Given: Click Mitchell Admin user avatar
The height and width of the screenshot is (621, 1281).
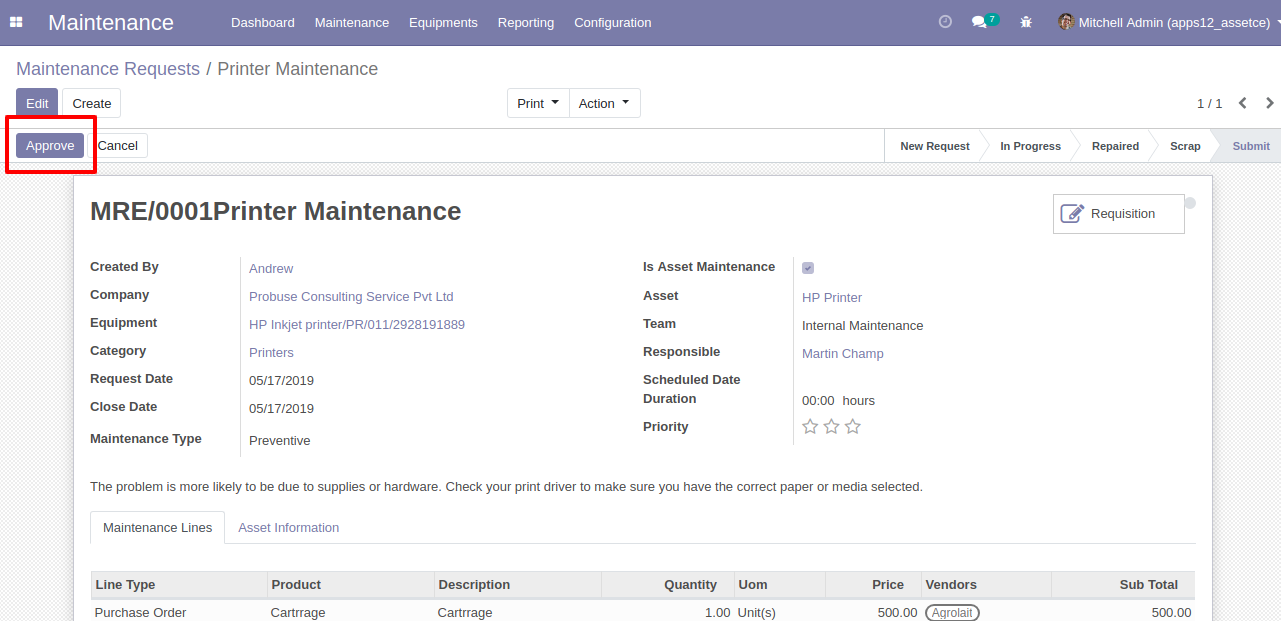Looking at the screenshot, I should point(1066,22).
